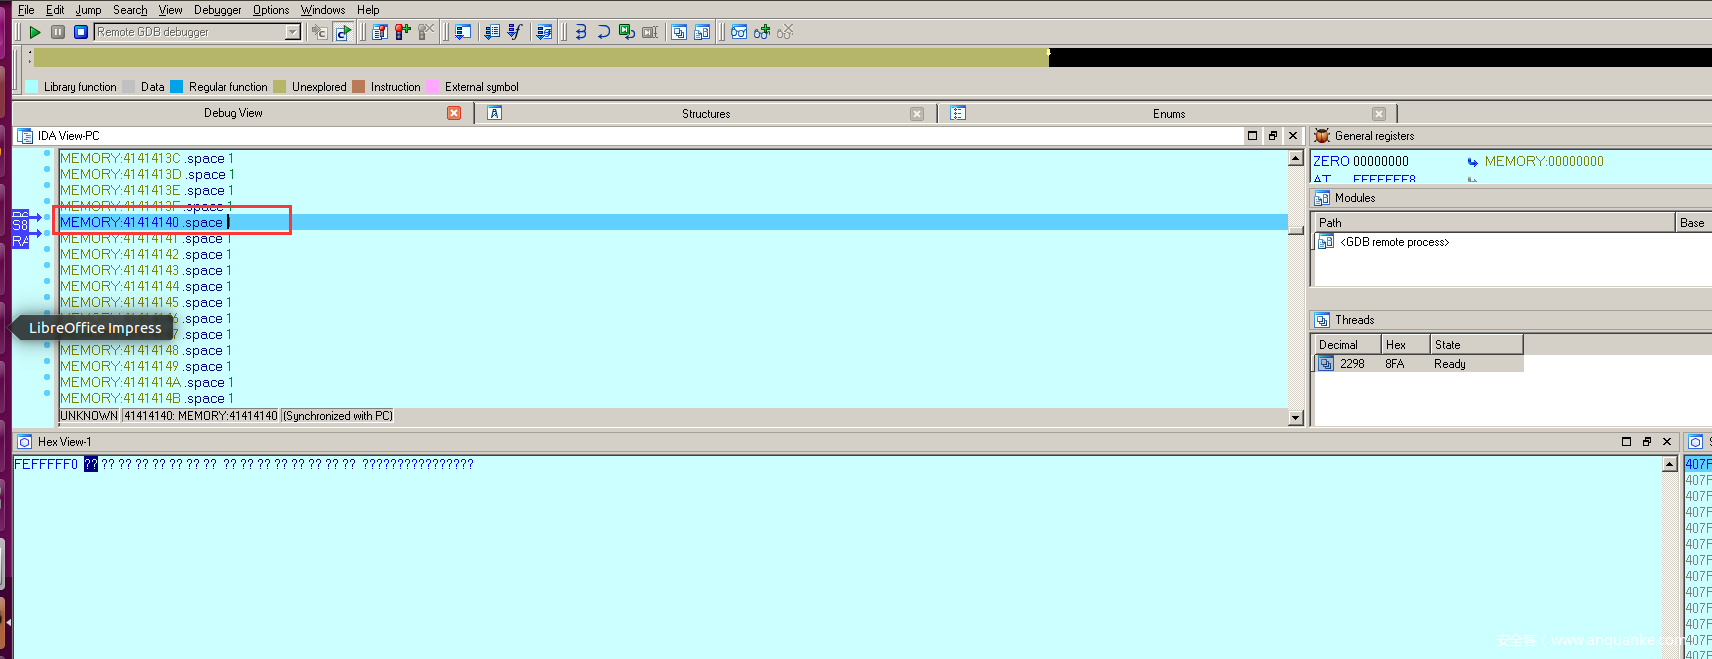
Task: Close the Enums tab
Action: click(1379, 114)
